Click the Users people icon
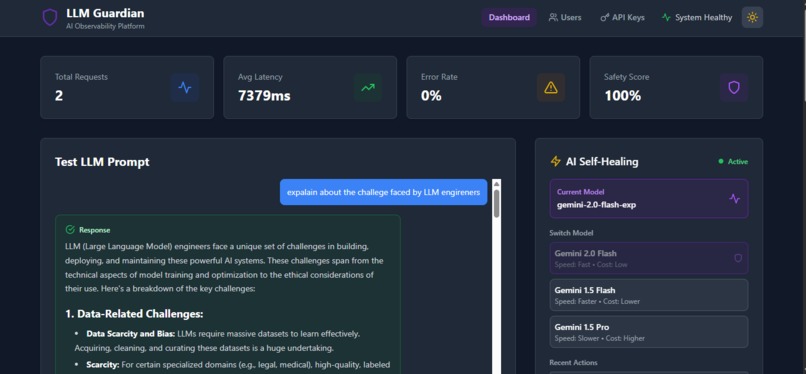 pyautogui.click(x=553, y=17)
